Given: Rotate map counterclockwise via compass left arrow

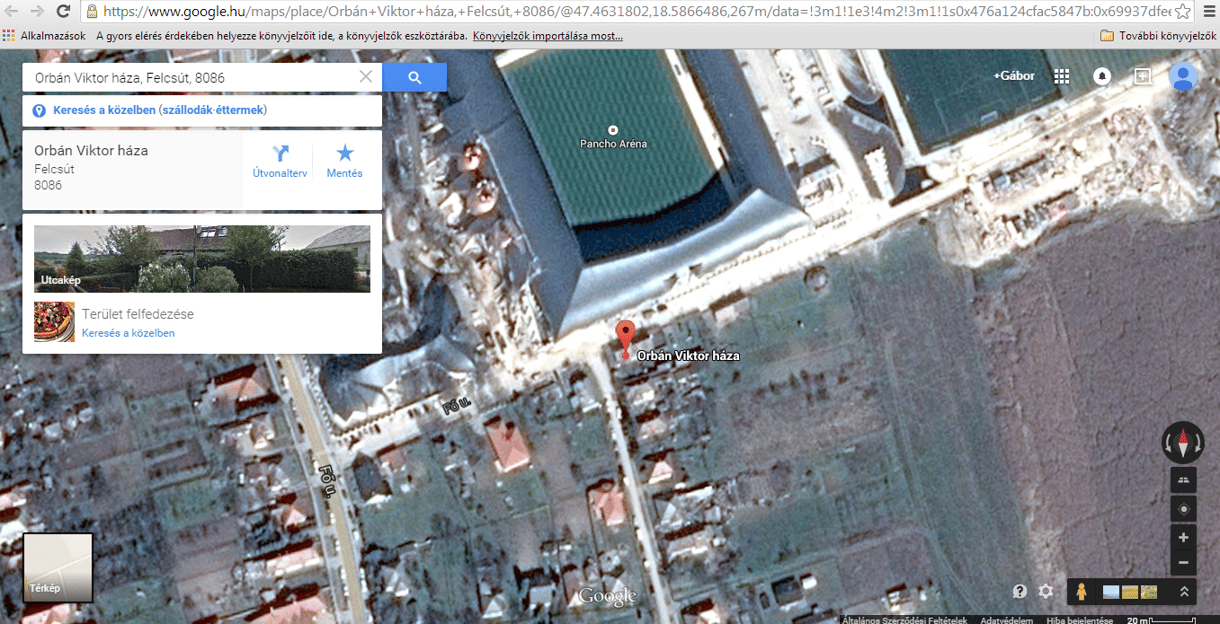Looking at the screenshot, I should (x=1169, y=443).
